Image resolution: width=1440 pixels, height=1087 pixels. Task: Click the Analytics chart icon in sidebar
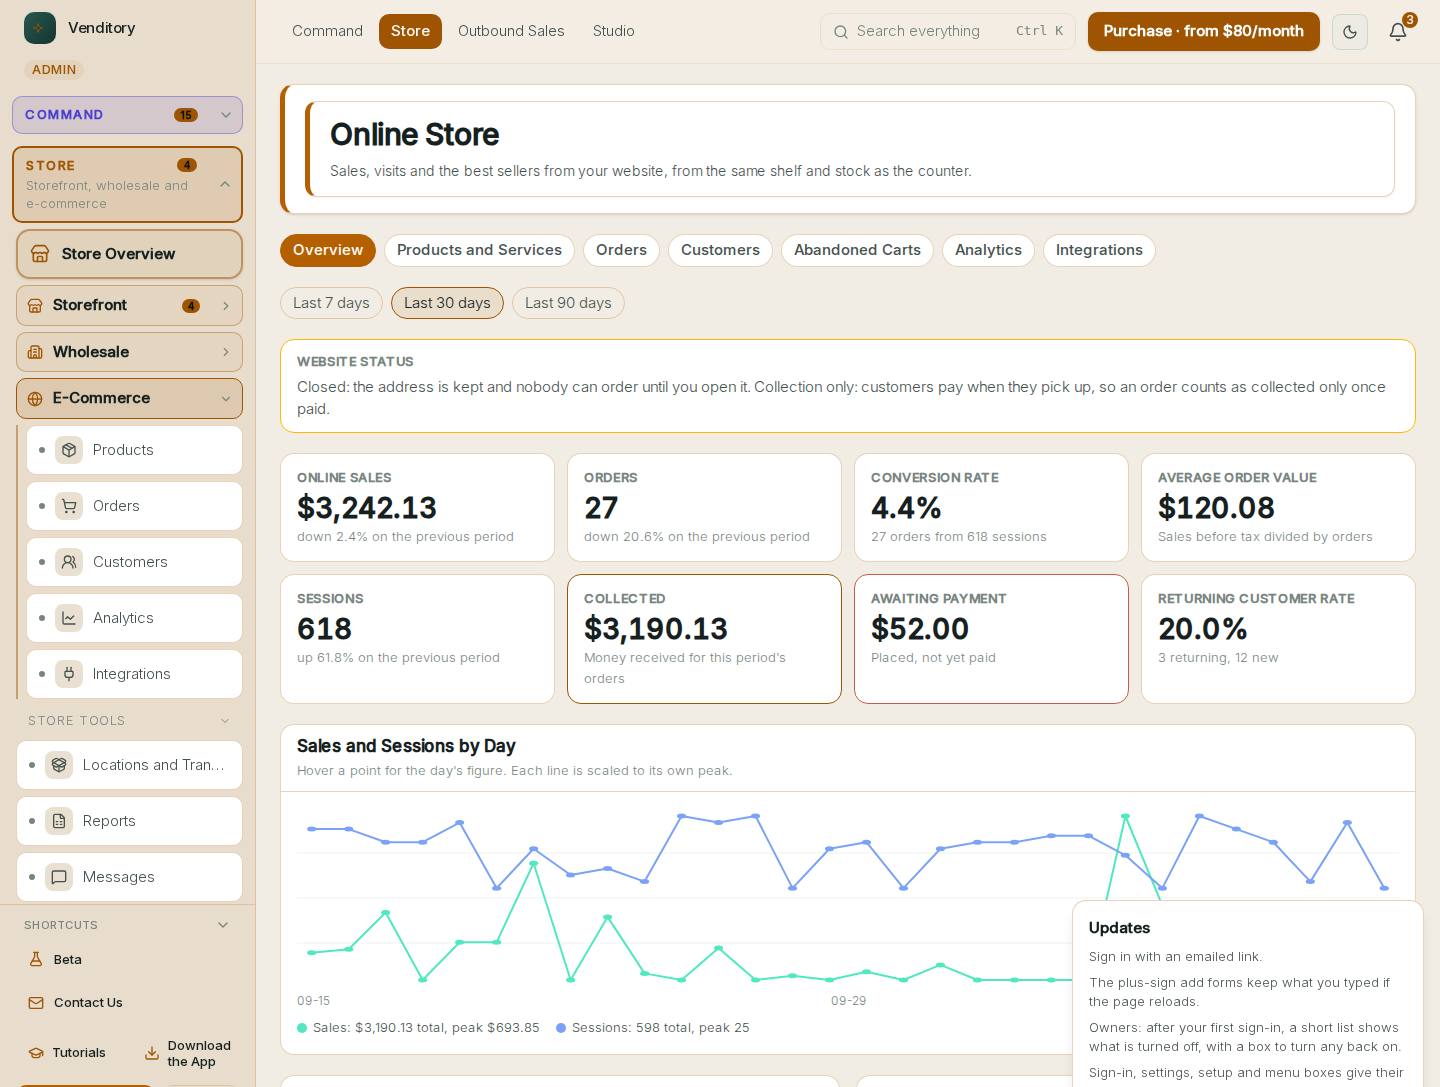pyautogui.click(x=69, y=618)
